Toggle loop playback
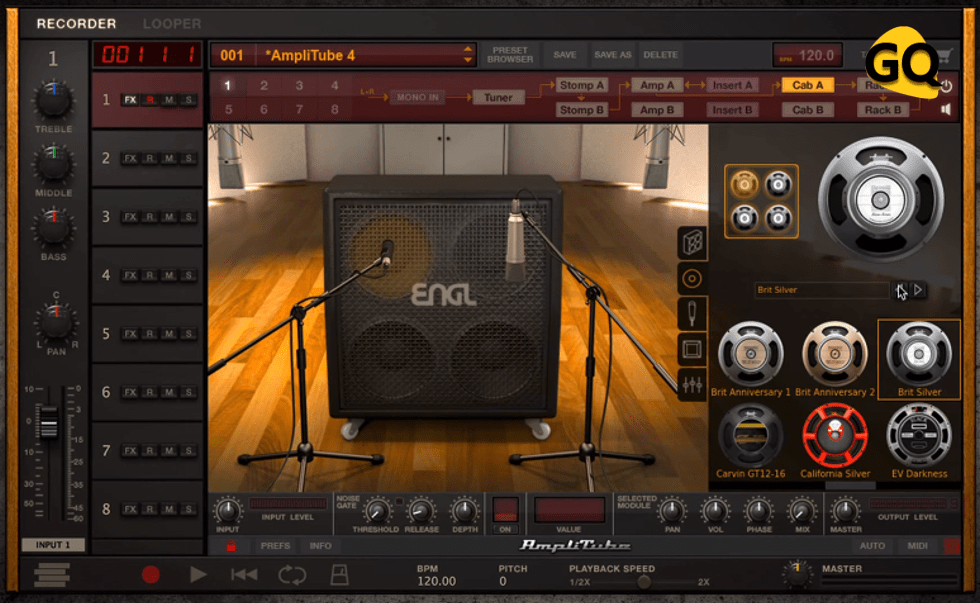The image size is (980, 603). (x=292, y=575)
